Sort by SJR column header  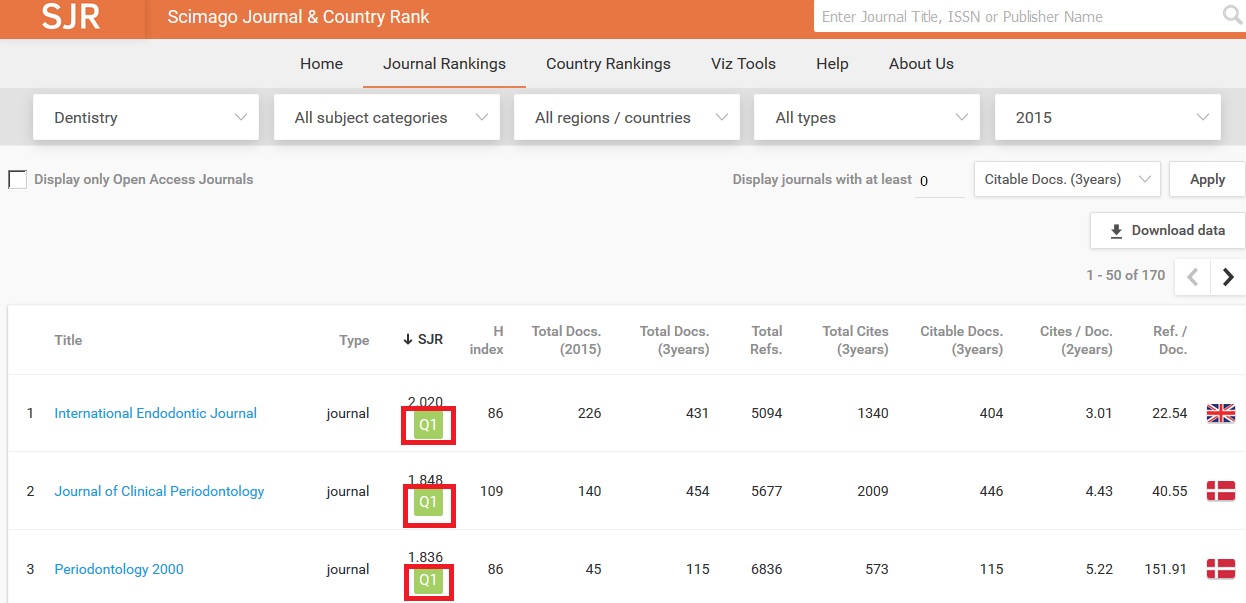tap(423, 340)
